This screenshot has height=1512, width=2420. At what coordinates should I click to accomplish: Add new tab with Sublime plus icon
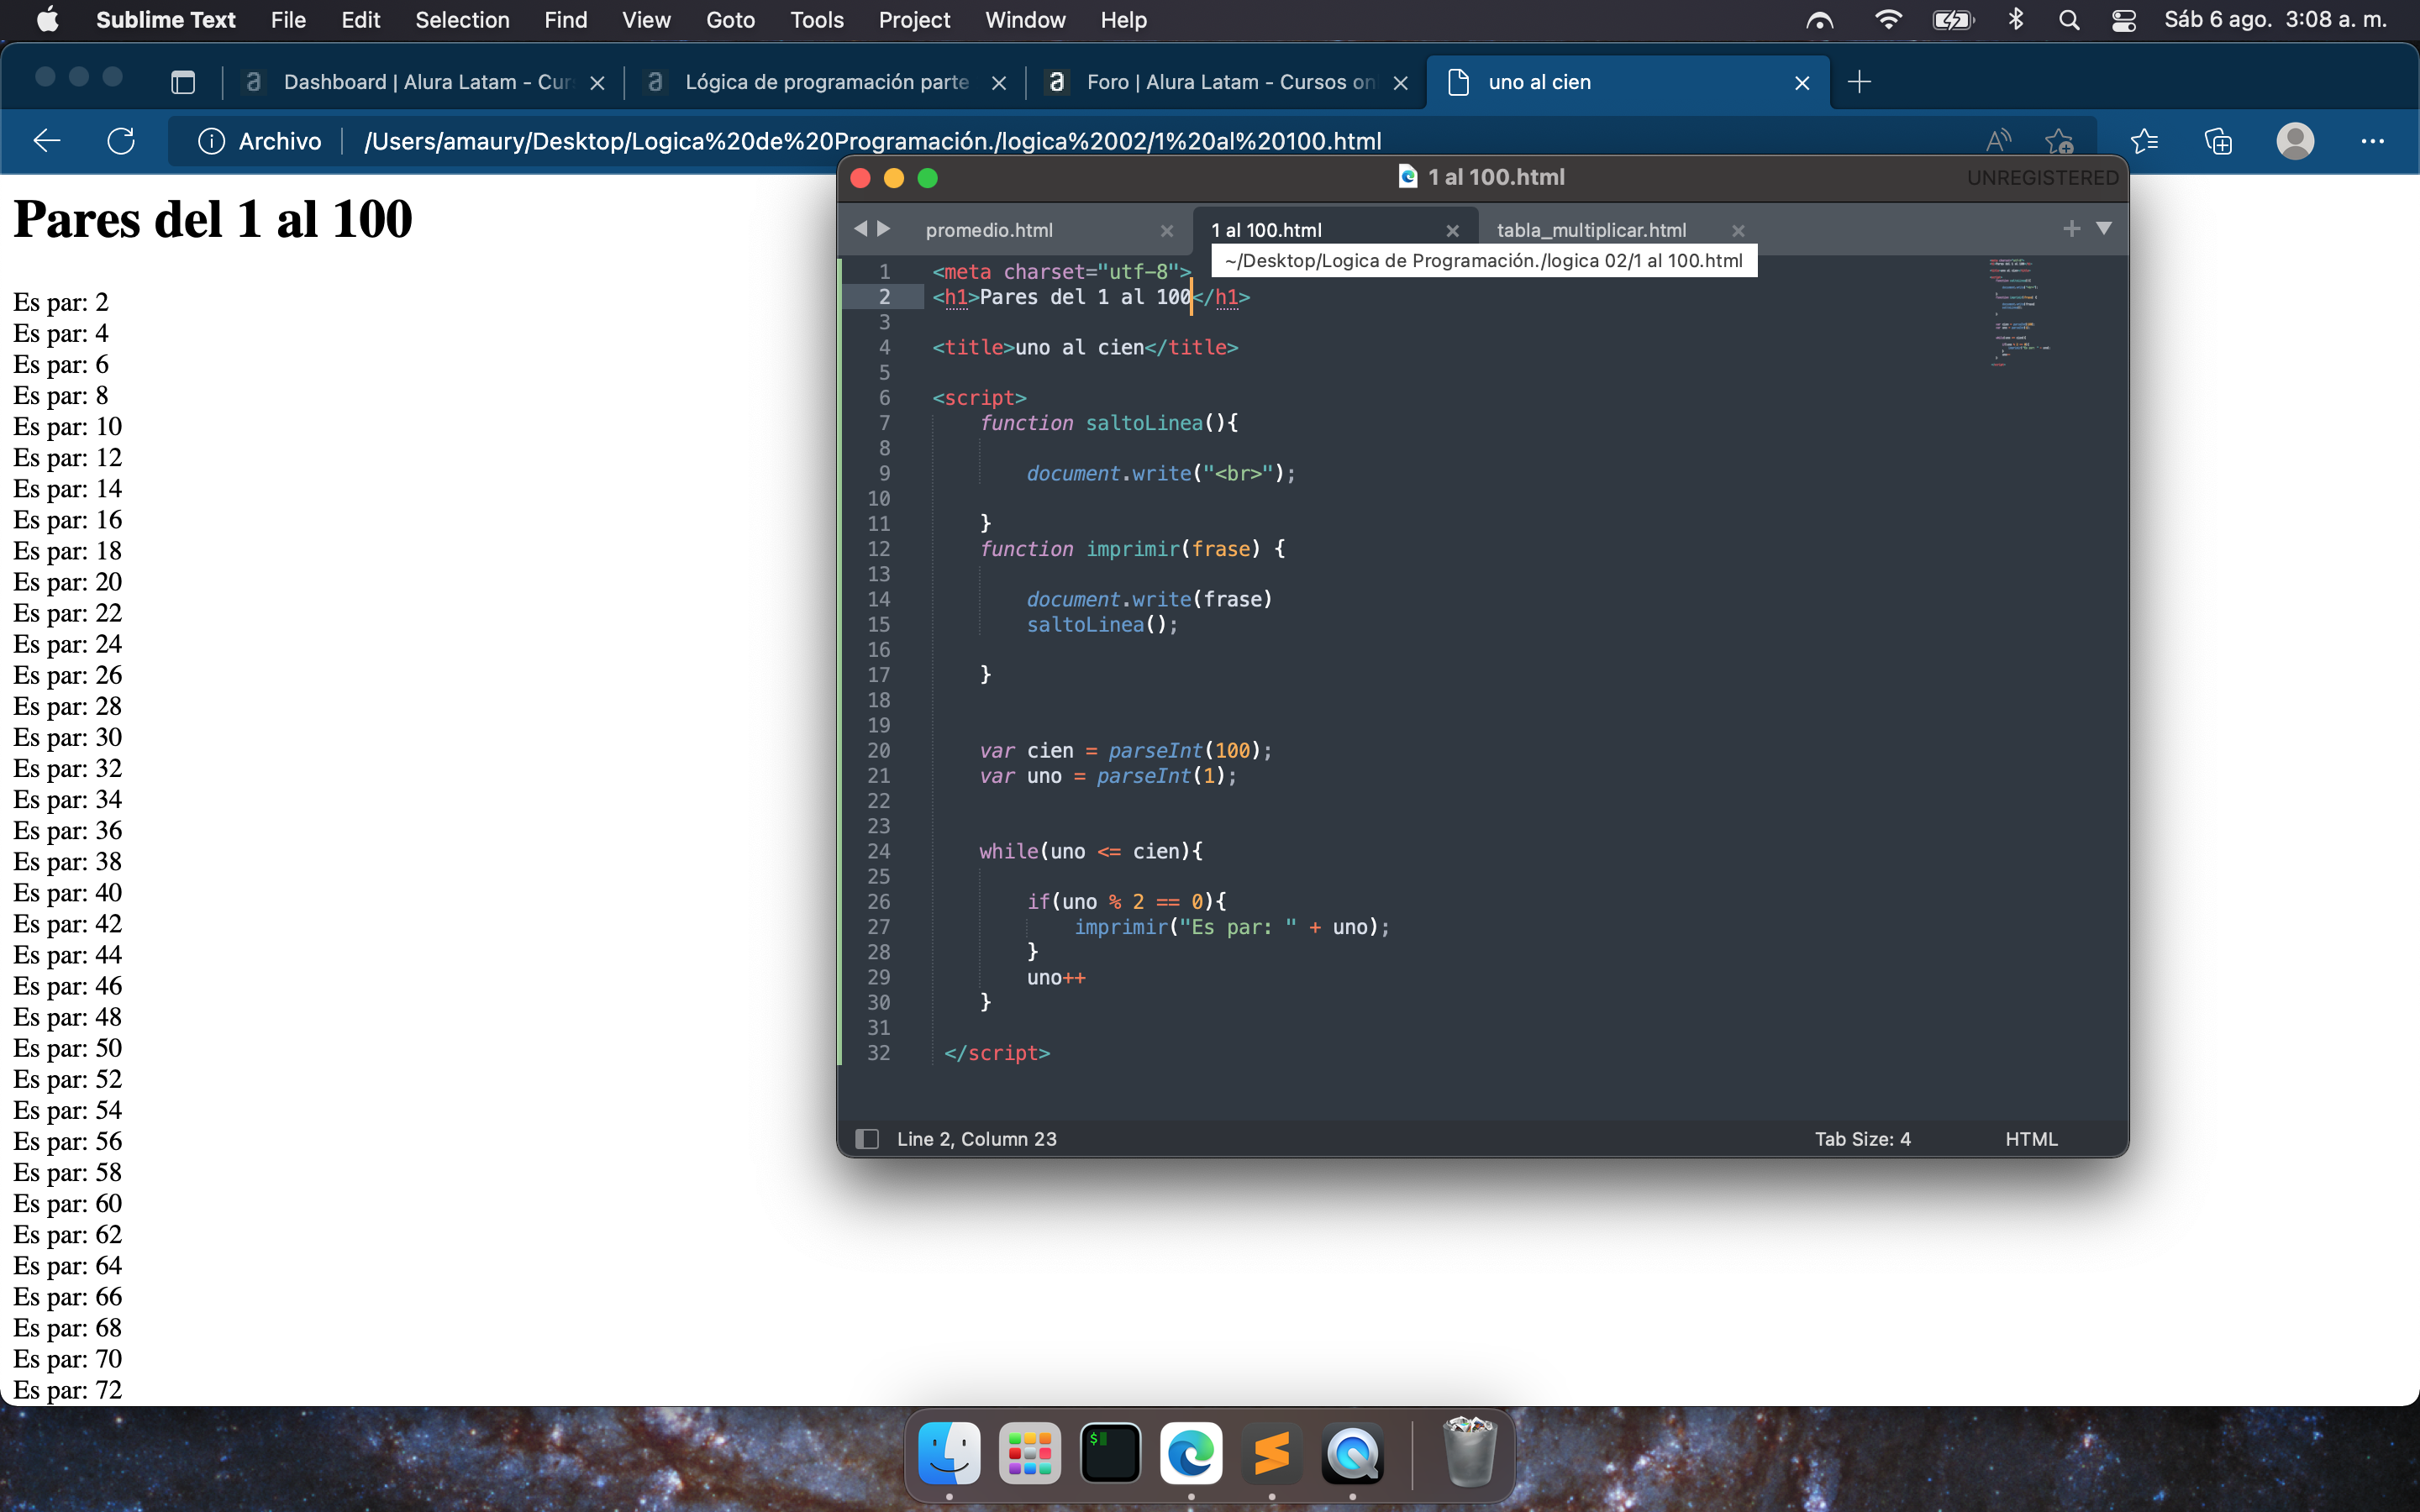tap(2072, 229)
